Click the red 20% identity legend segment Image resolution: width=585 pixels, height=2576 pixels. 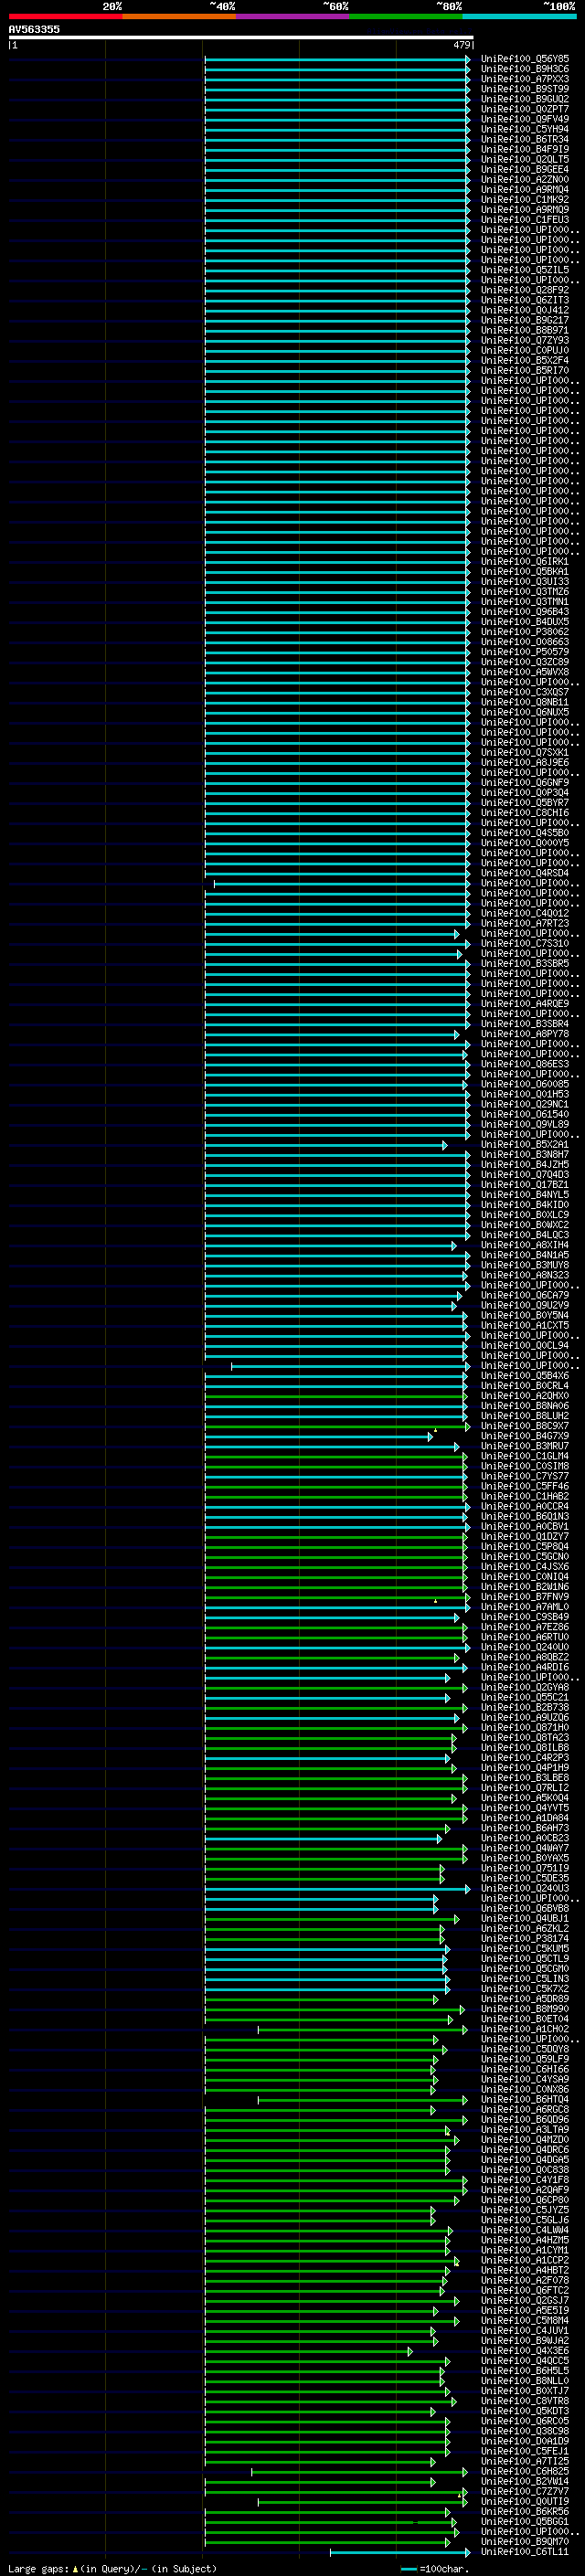pyautogui.click(x=65, y=16)
